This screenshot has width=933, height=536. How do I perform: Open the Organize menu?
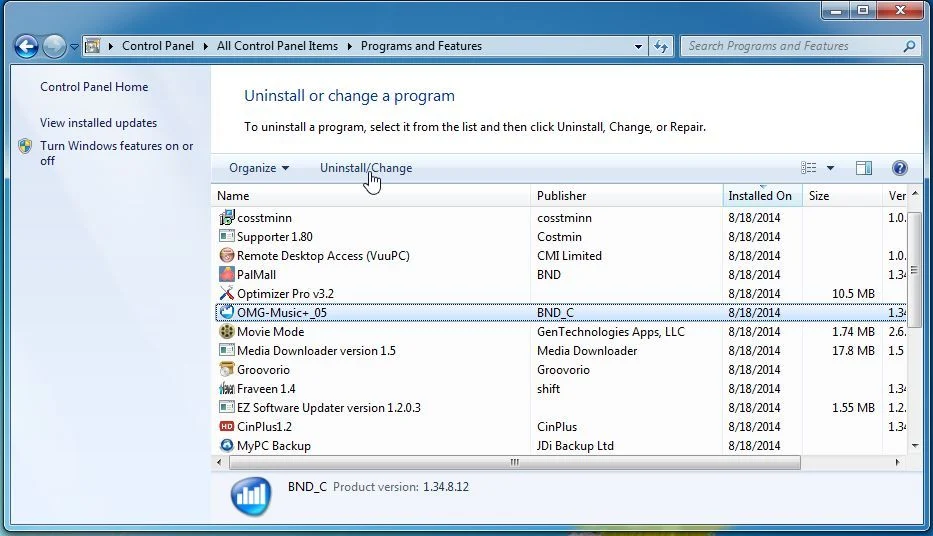coord(259,168)
